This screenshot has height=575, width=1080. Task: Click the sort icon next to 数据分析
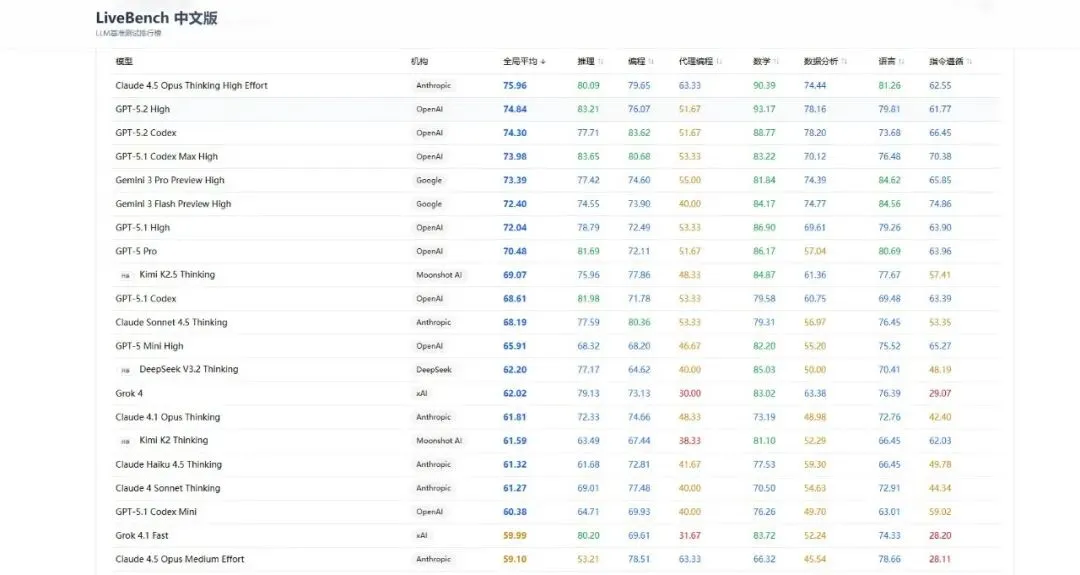click(x=844, y=62)
